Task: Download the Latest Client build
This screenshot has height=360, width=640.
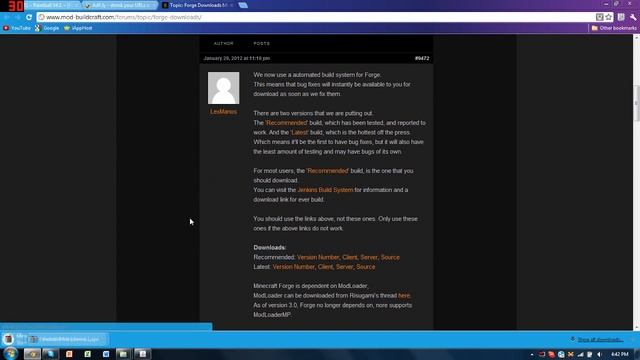Action: [x=325, y=267]
